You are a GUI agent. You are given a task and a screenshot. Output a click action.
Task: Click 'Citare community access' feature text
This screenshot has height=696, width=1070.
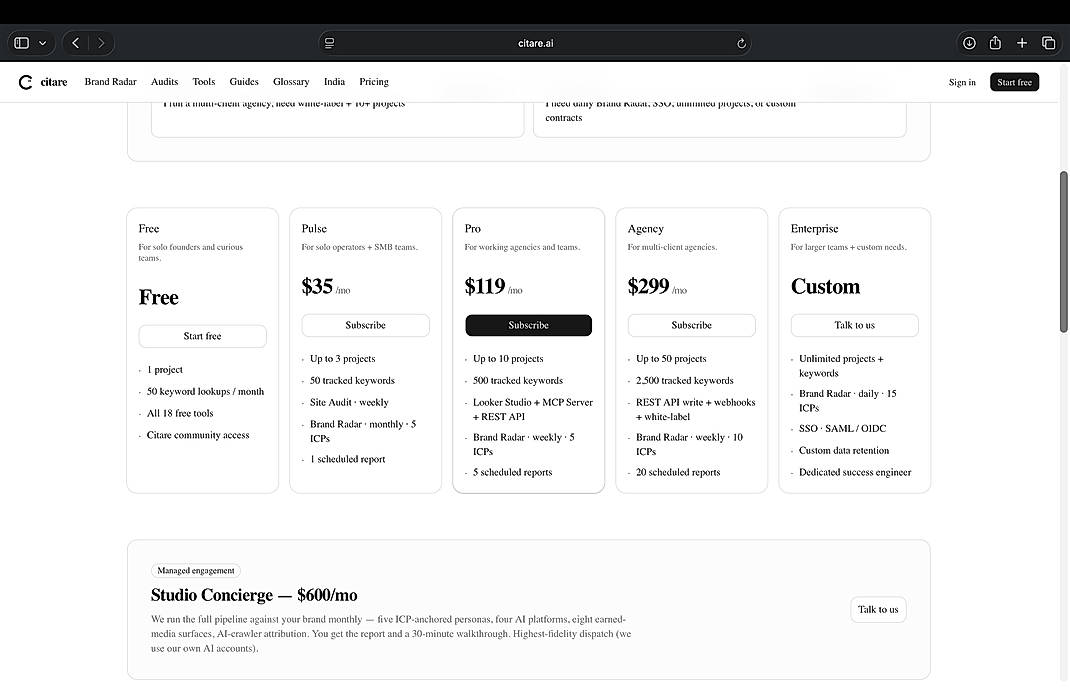click(198, 435)
